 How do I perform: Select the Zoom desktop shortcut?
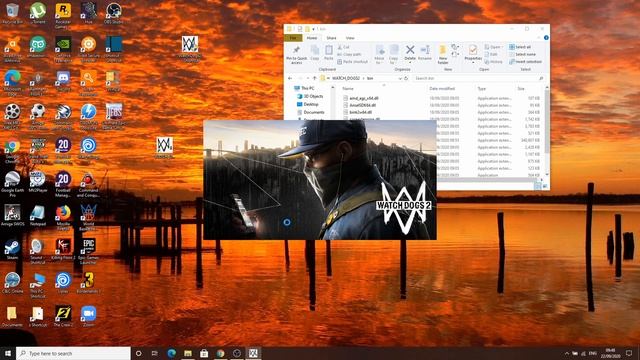click(x=88, y=317)
